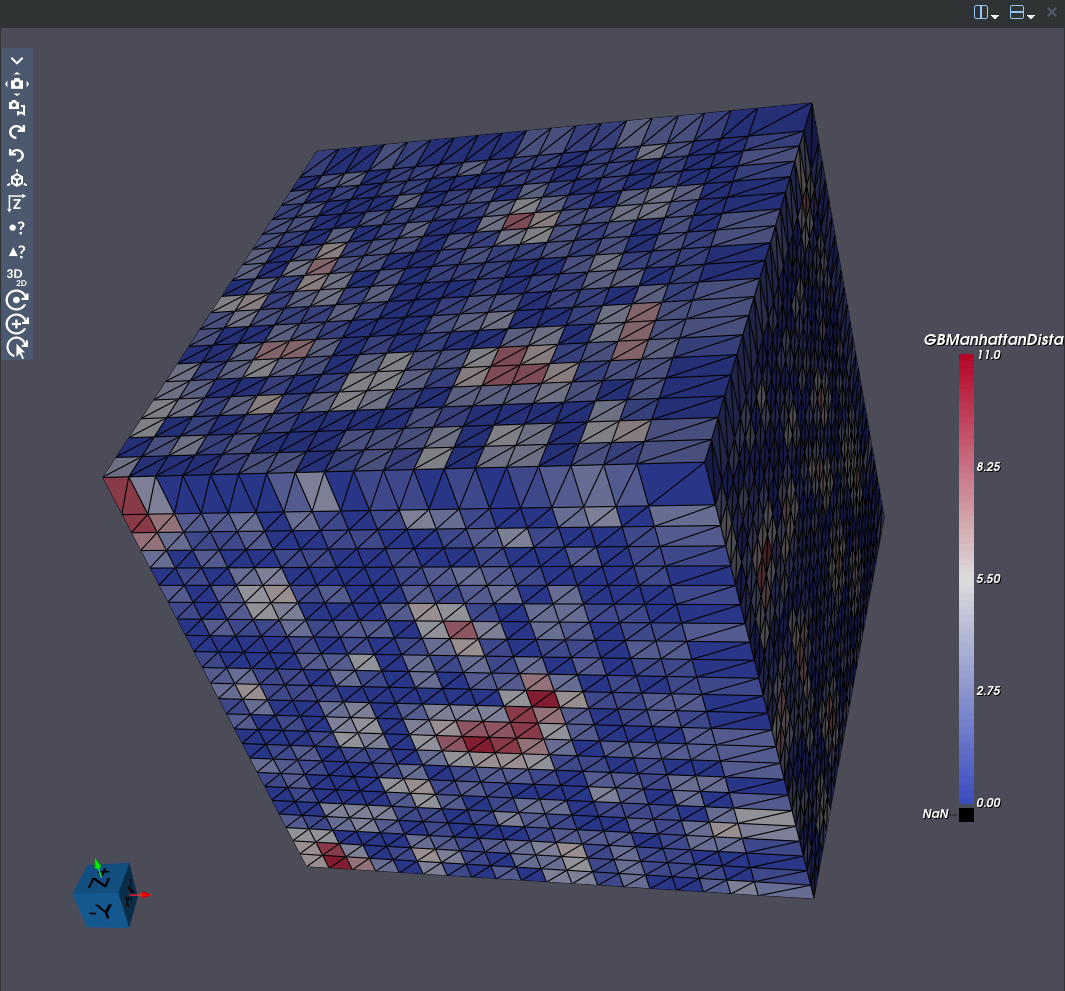Click the zoom camera plus icon
This screenshot has height=991, width=1065.
coord(17,324)
